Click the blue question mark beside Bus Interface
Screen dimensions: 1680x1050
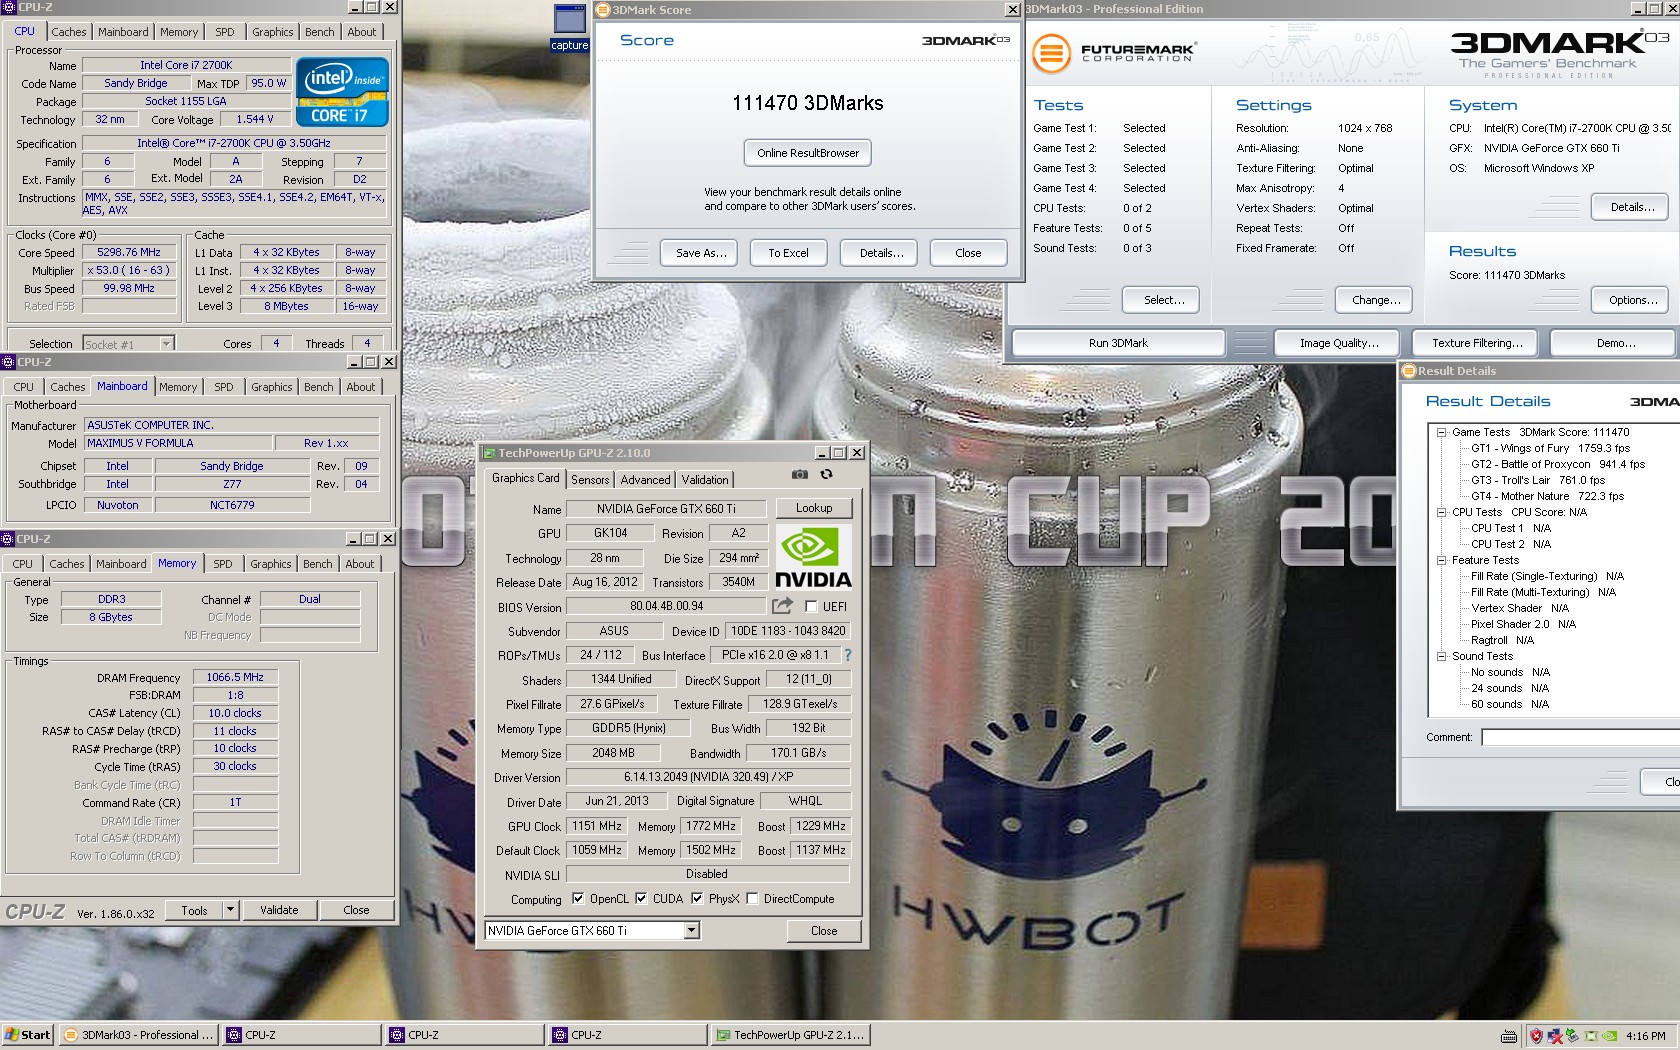[x=848, y=655]
